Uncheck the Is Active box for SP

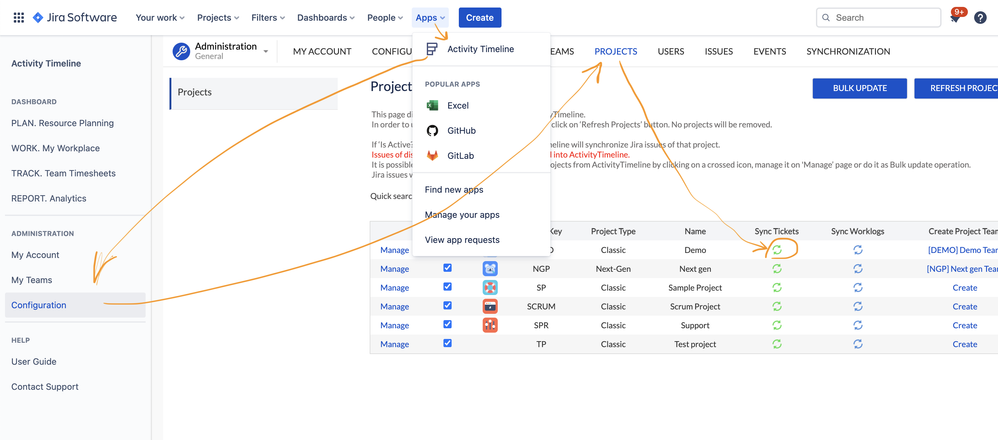point(447,287)
